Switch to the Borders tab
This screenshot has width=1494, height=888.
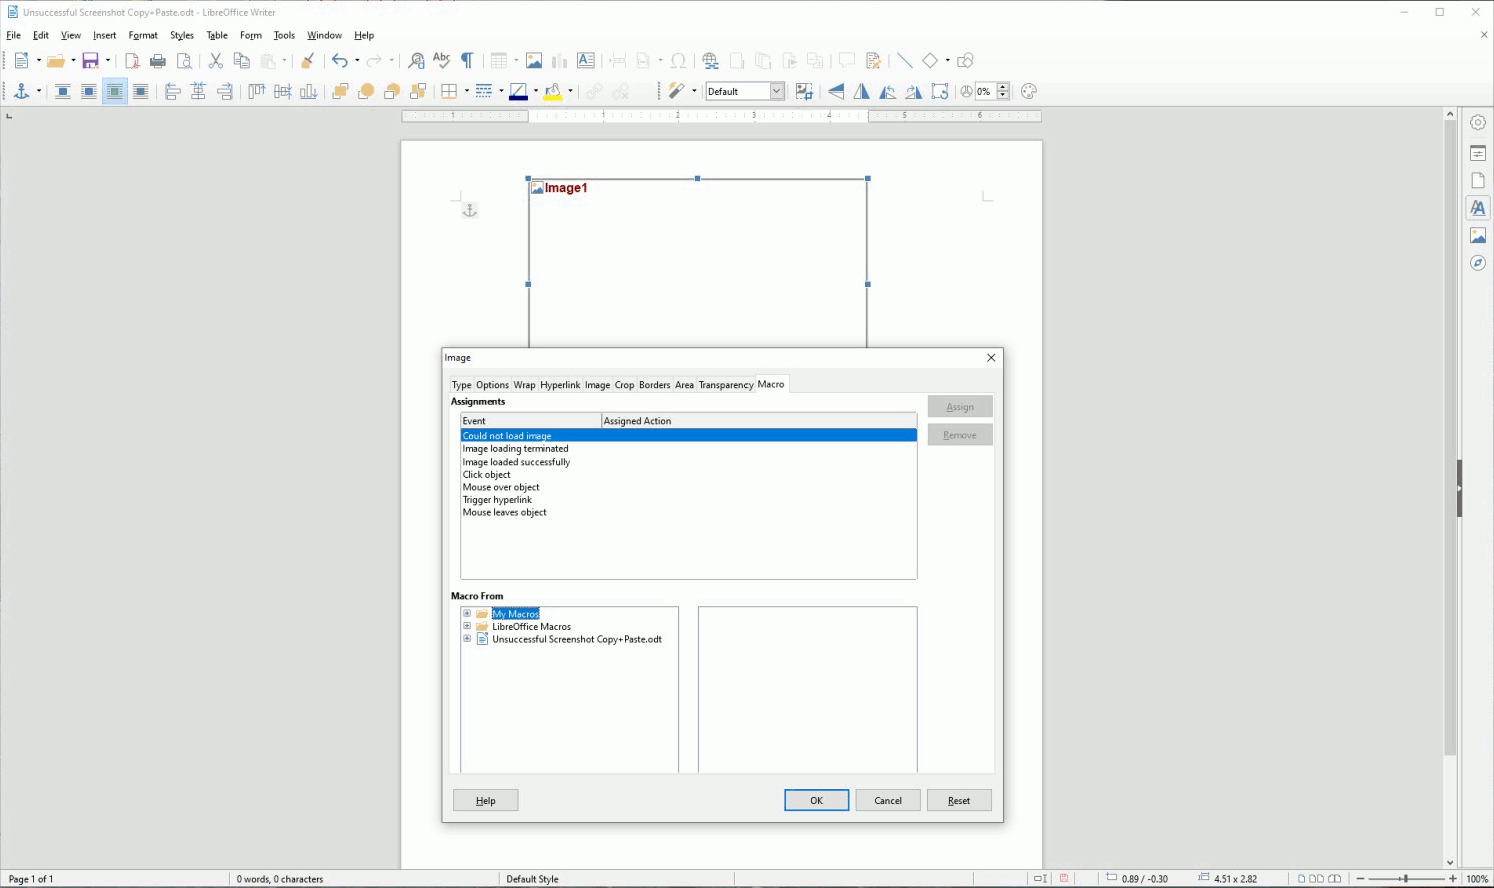[655, 385]
